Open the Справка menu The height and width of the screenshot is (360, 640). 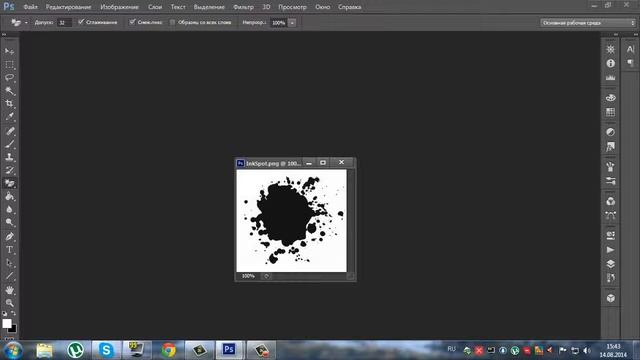coord(349,7)
